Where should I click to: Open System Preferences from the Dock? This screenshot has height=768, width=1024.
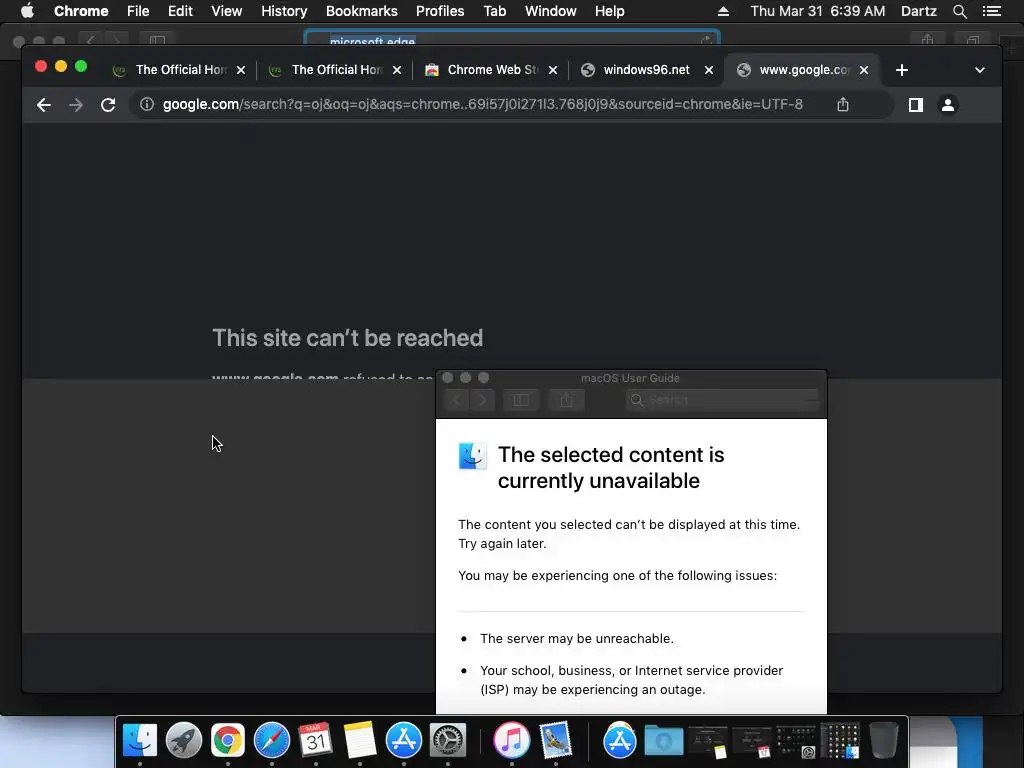click(447, 740)
